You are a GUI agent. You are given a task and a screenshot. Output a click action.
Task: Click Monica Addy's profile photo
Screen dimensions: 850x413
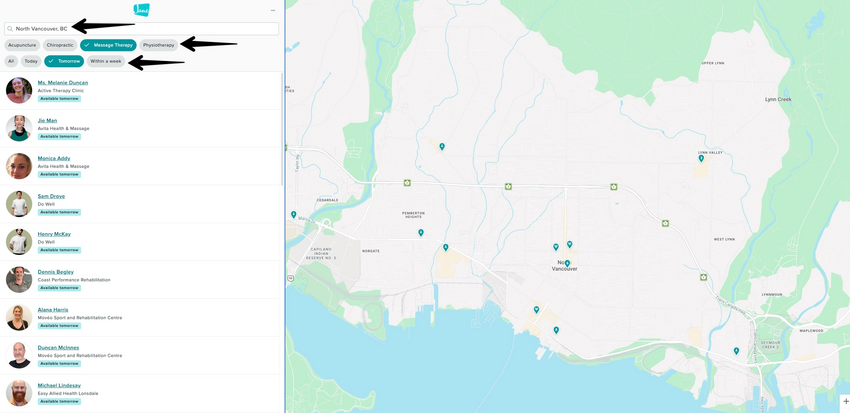coord(18,166)
